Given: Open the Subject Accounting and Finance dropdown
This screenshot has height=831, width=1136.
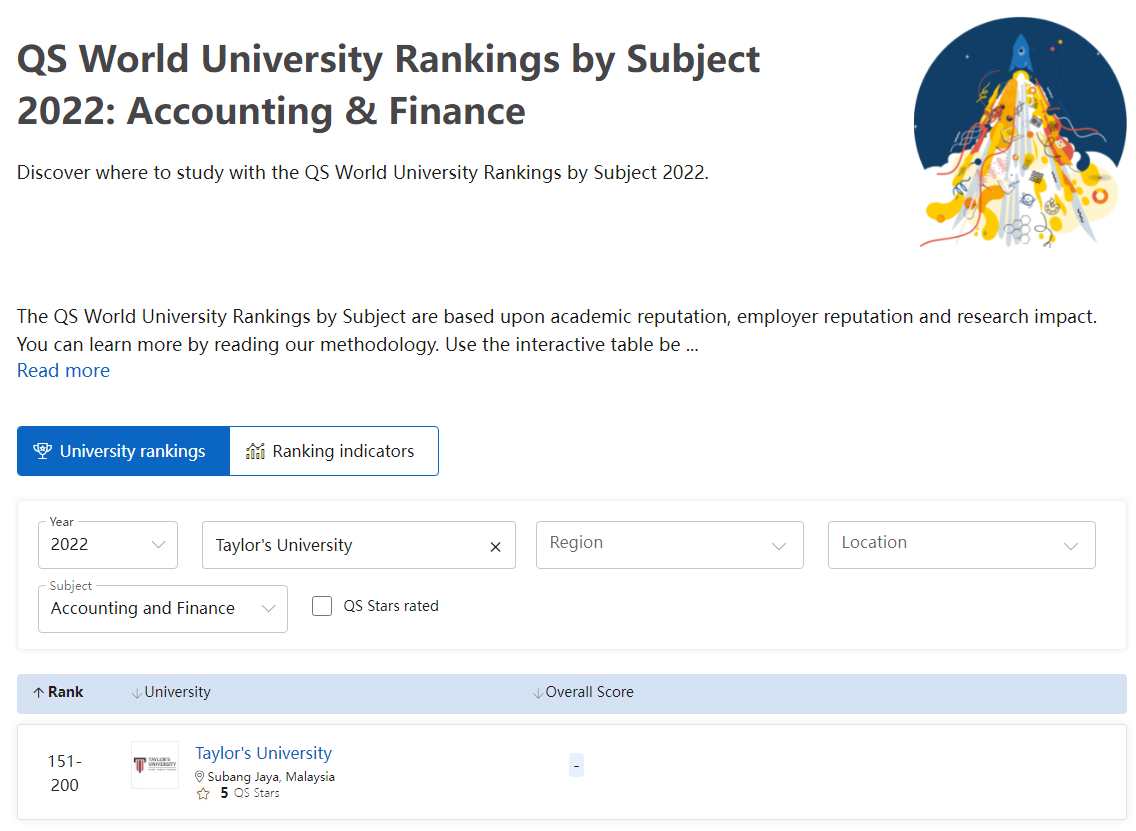Looking at the screenshot, I should tap(163, 609).
